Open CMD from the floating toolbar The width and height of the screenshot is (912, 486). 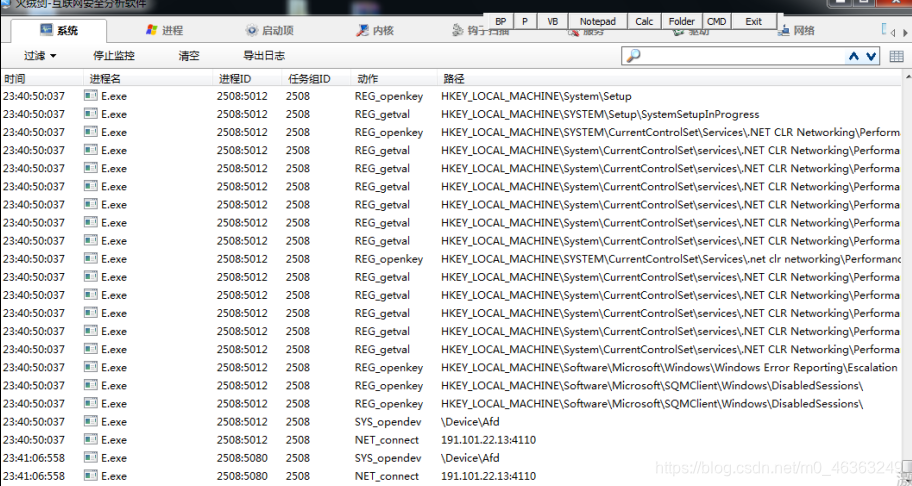pos(717,22)
